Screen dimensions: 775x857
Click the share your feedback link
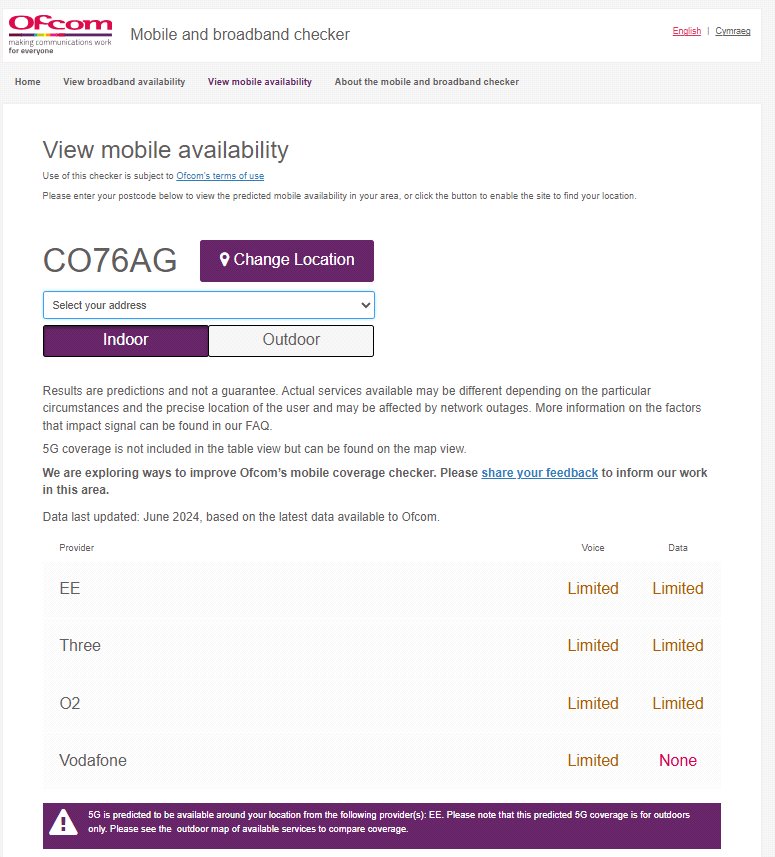[x=539, y=473]
